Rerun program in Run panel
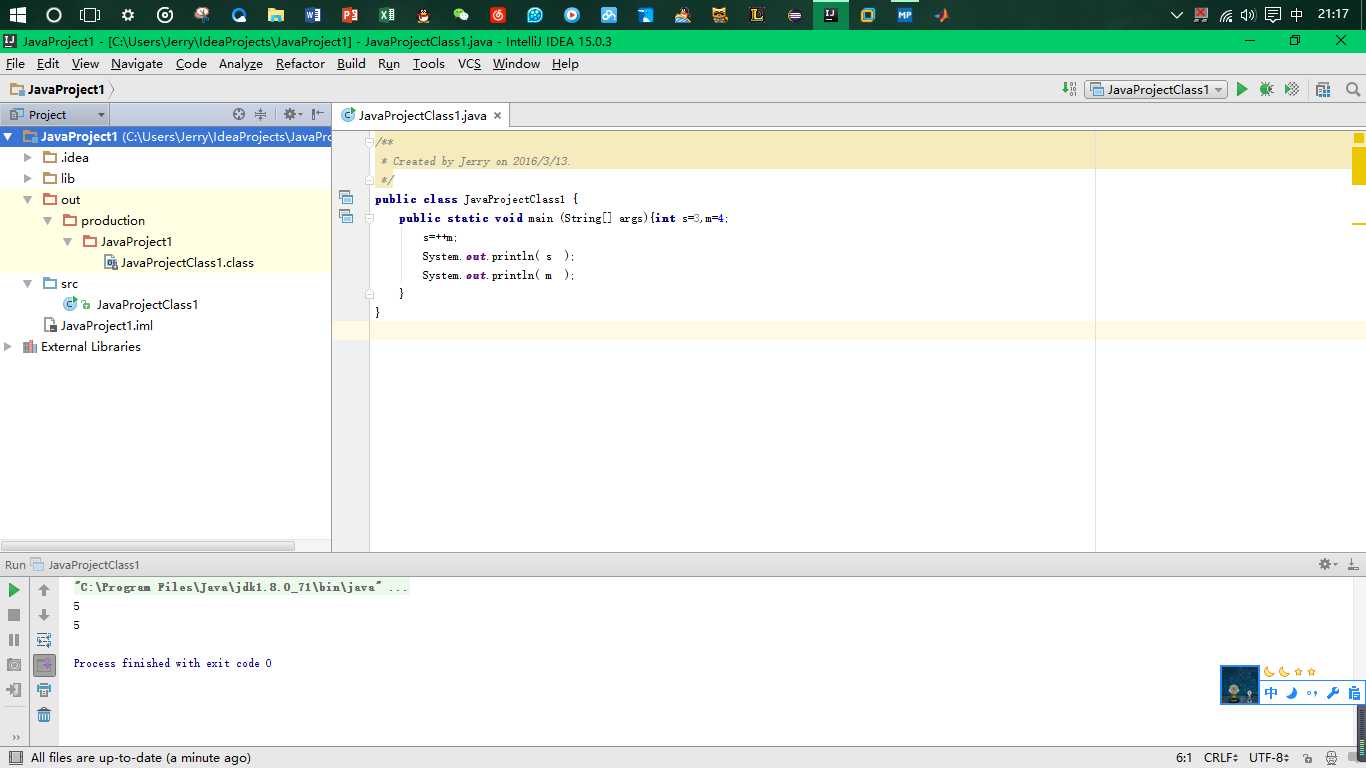 14,590
